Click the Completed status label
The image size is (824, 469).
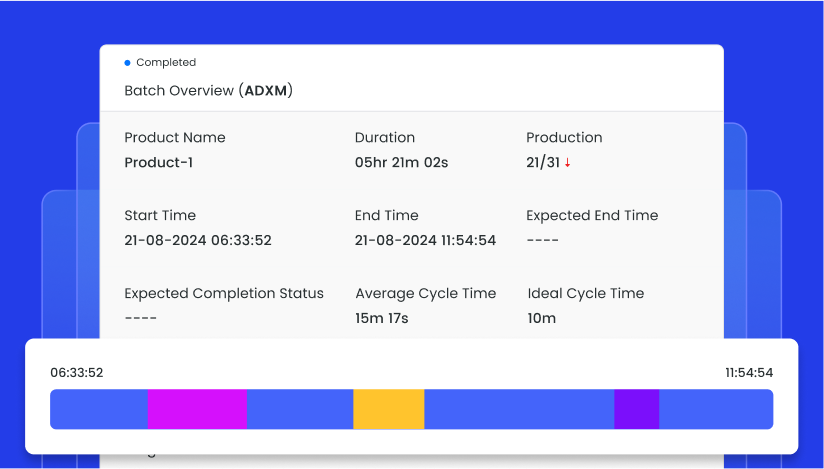click(166, 63)
